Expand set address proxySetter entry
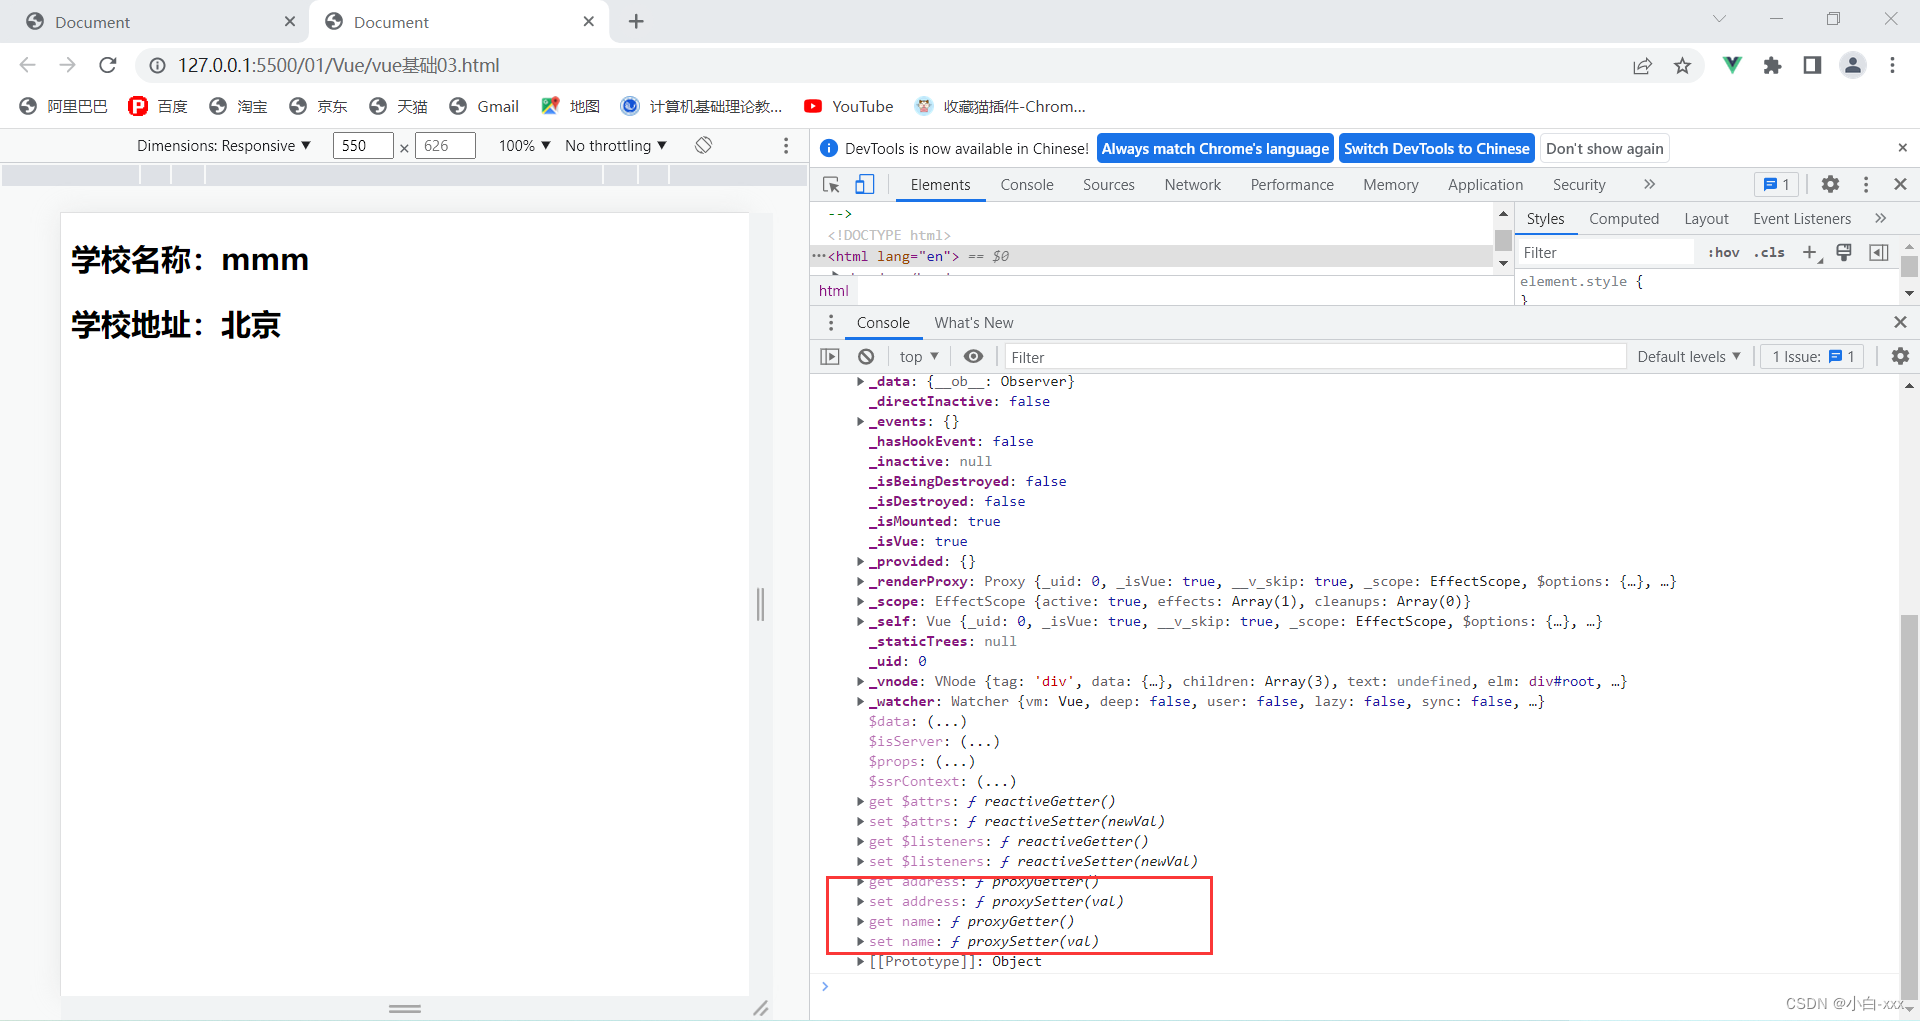Viewport: 1920px width, 1021px height. click(860, 901)
